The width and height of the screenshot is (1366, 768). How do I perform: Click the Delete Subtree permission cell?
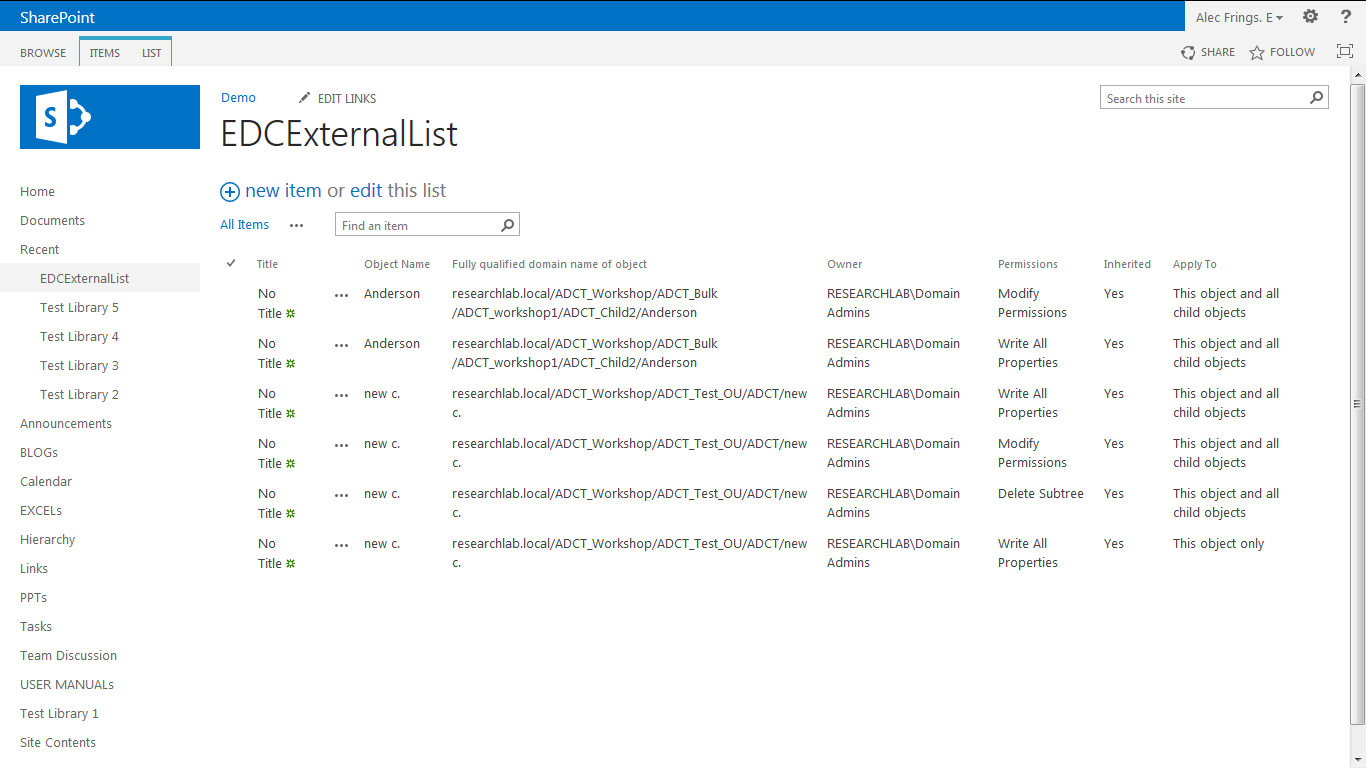(x=1041, y=493)
